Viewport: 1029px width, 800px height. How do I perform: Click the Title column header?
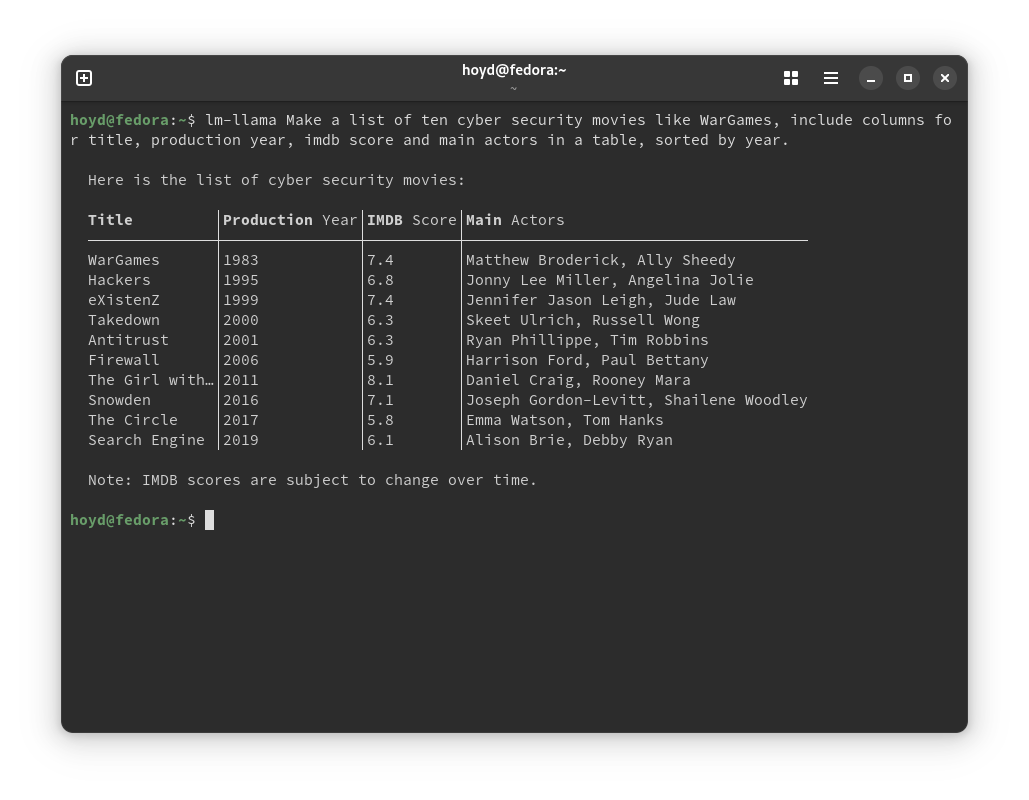[110, 220]
